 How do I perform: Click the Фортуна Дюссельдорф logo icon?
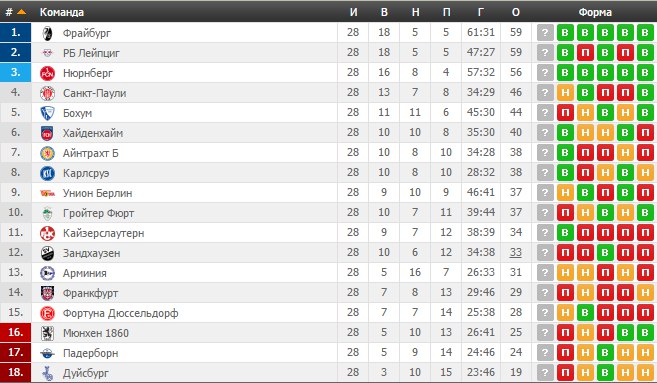(x=47, y=313)
